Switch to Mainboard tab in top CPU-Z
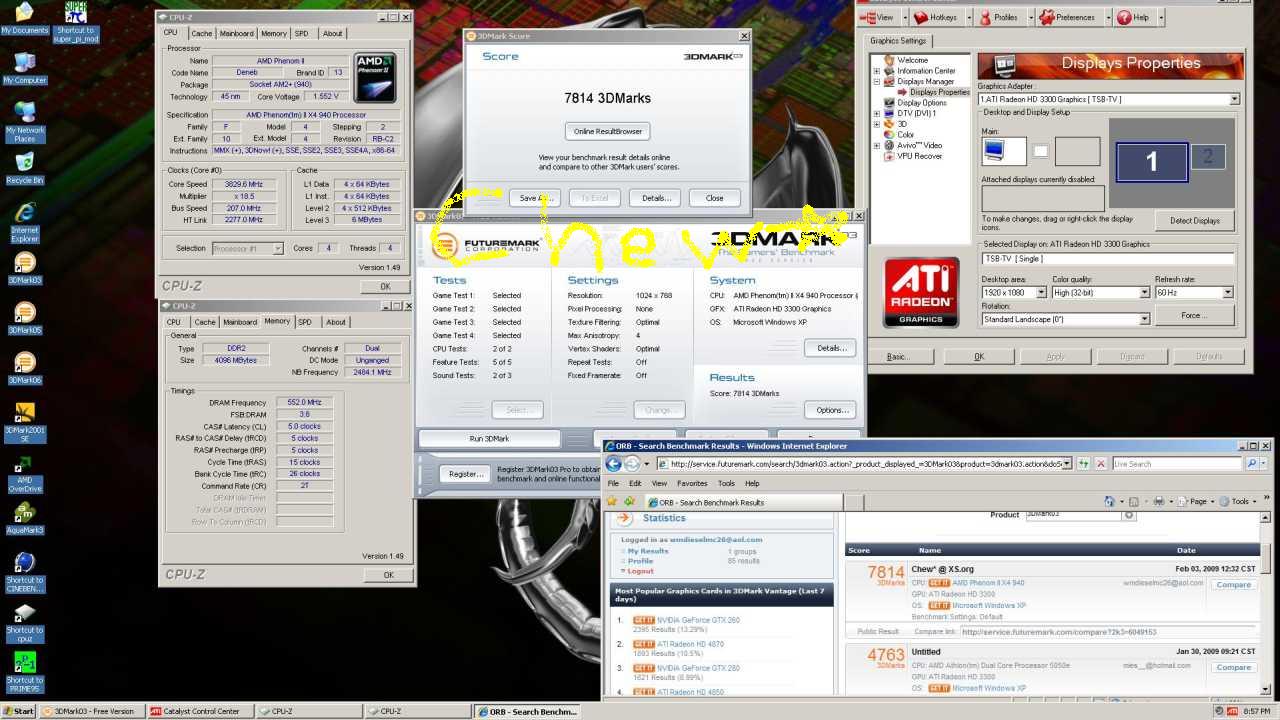Image resolution: width=1280 pixels, height=720 pixels. [x=237, y=33]
